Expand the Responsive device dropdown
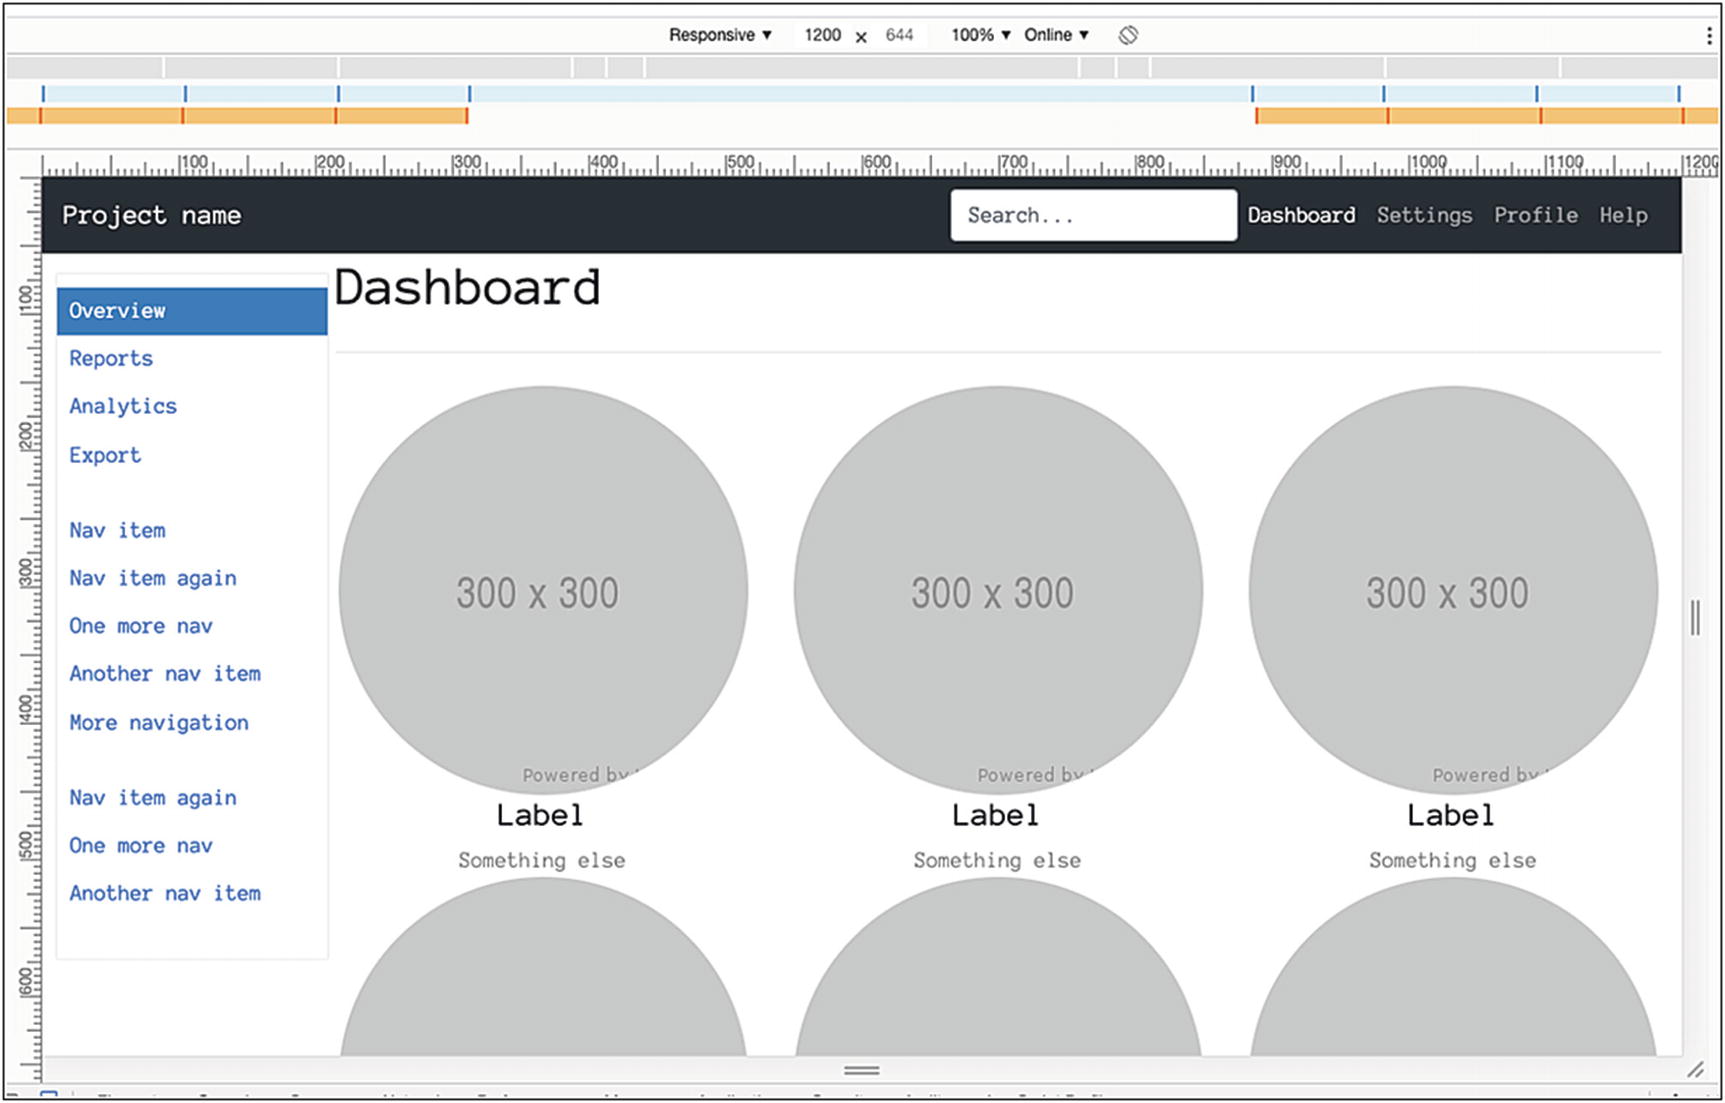 coord(720,35)
